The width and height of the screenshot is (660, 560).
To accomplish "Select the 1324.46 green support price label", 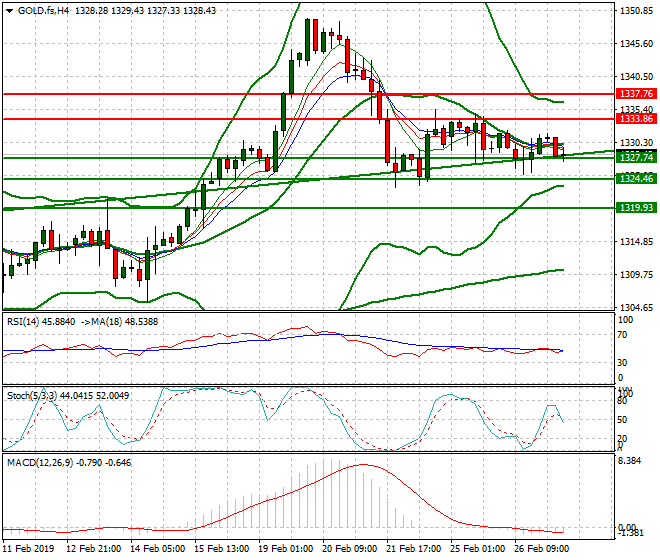I will click(x=636, y=179).
